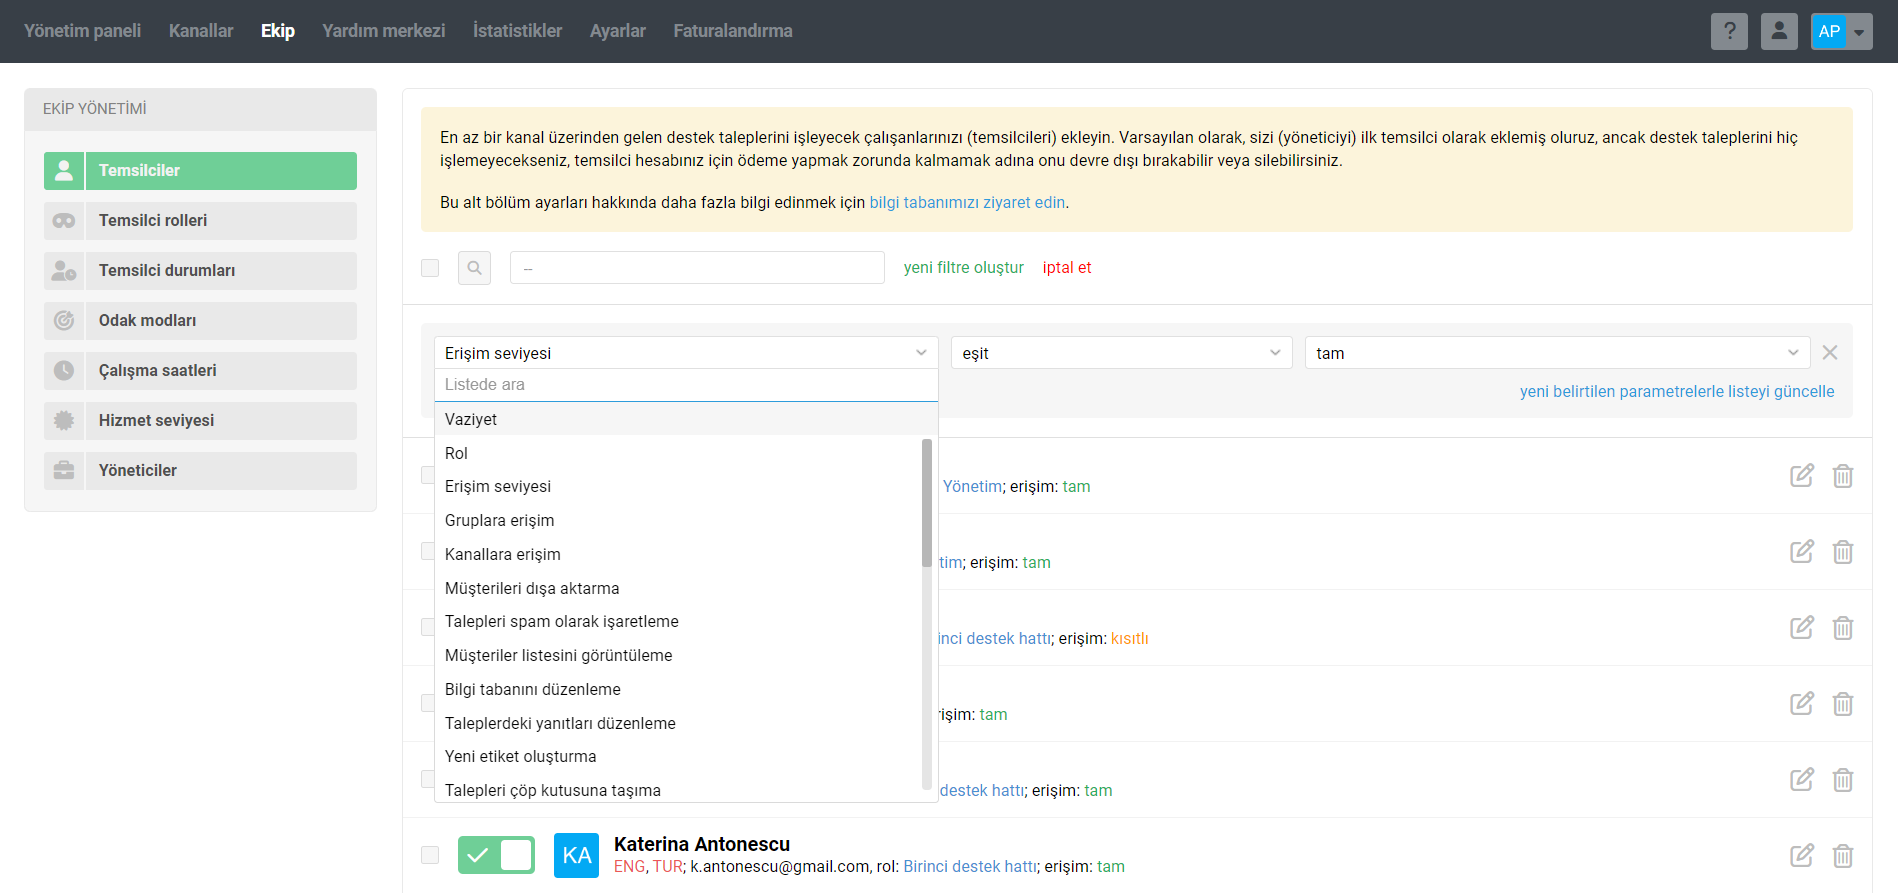Select the Ekip navigation tab

coord(278,31)
